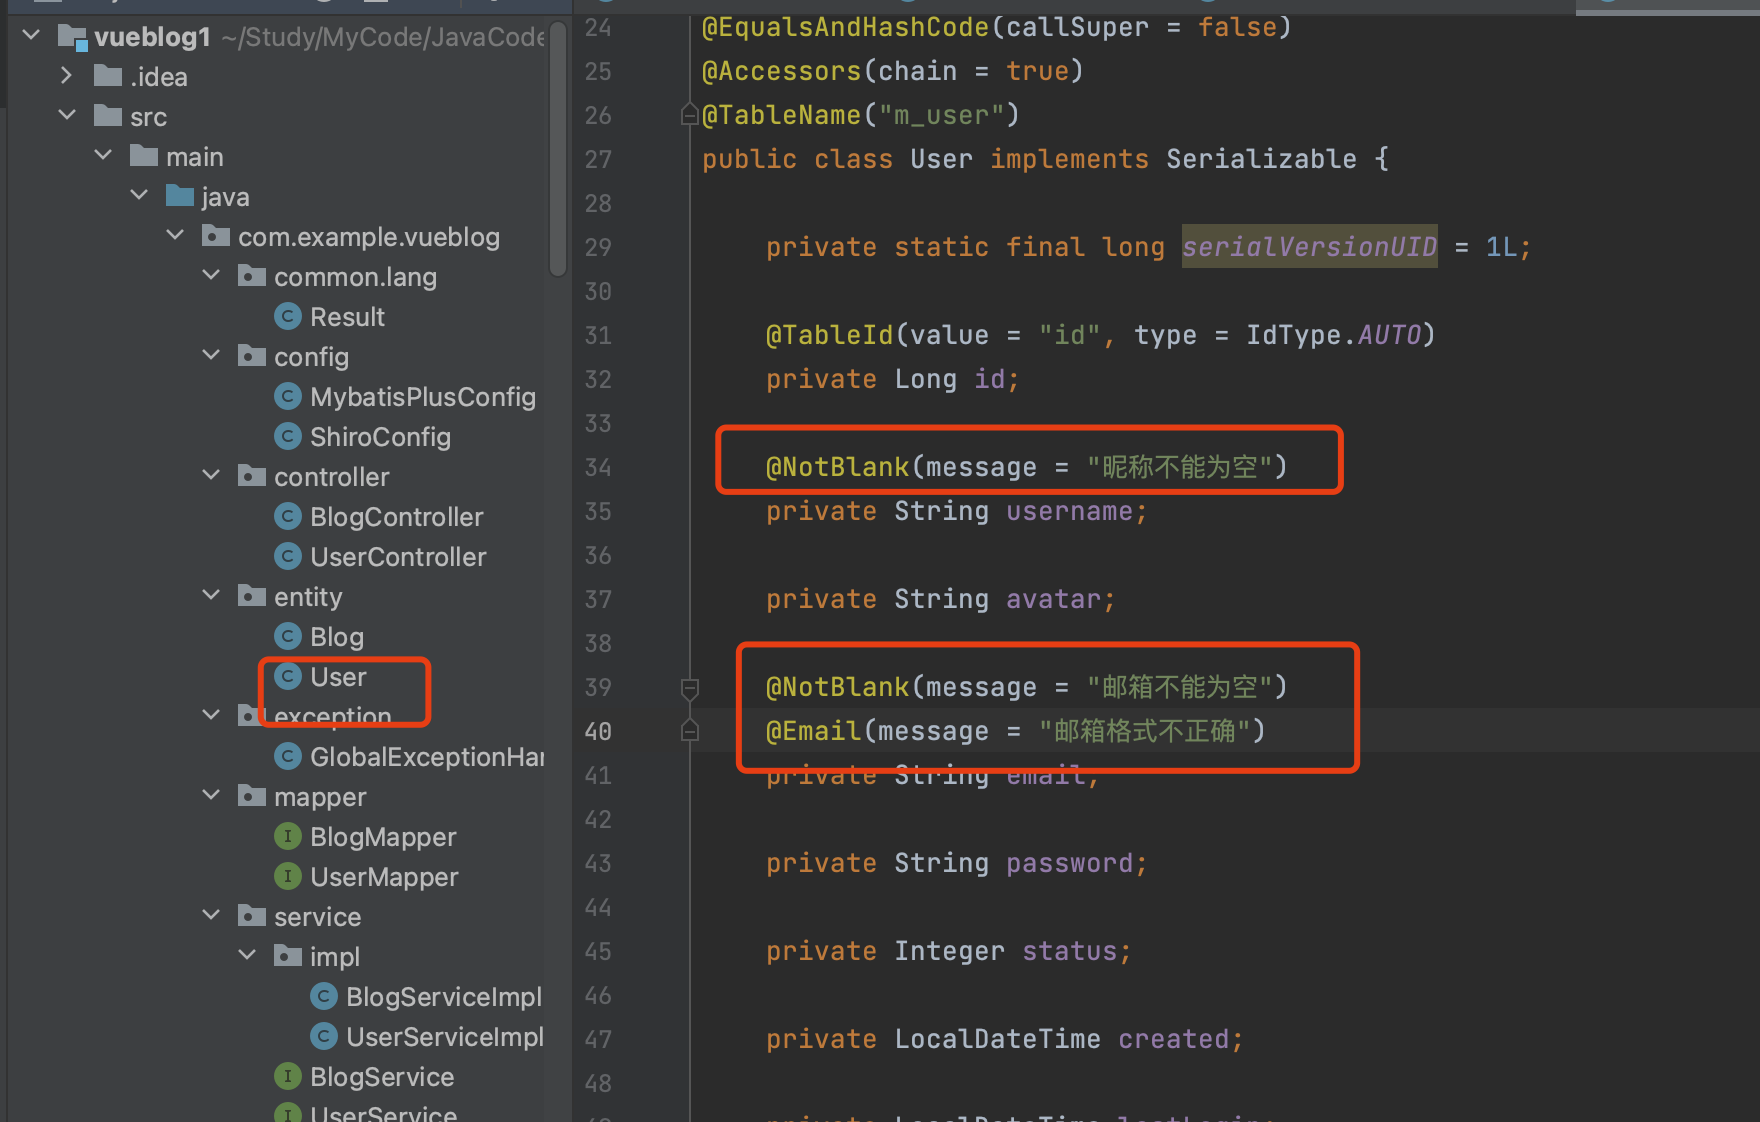Collapse the service package chevron
Viewport: 1760px width, 1122px height.
coord(211,916)
